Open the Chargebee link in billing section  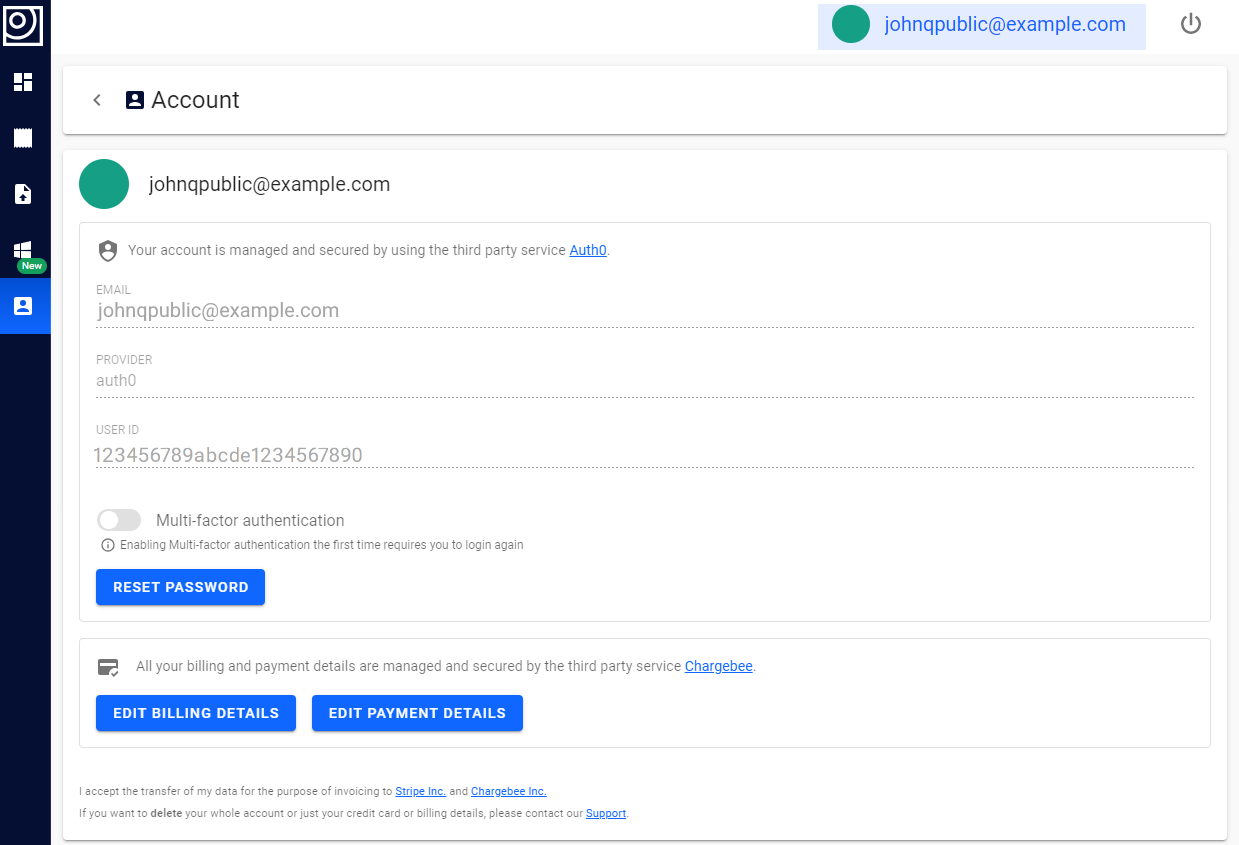pos(718,666)
